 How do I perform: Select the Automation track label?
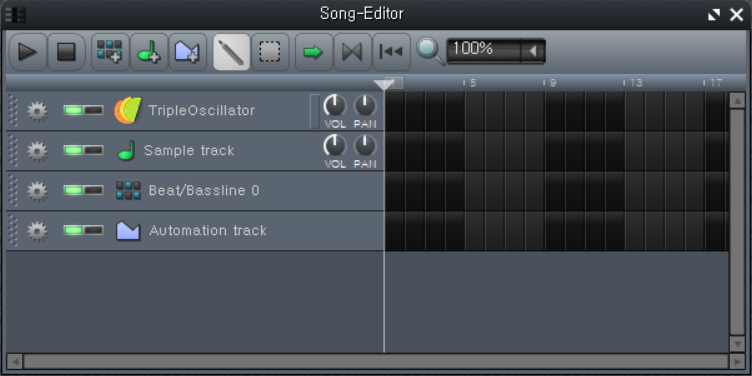[208, 231]
